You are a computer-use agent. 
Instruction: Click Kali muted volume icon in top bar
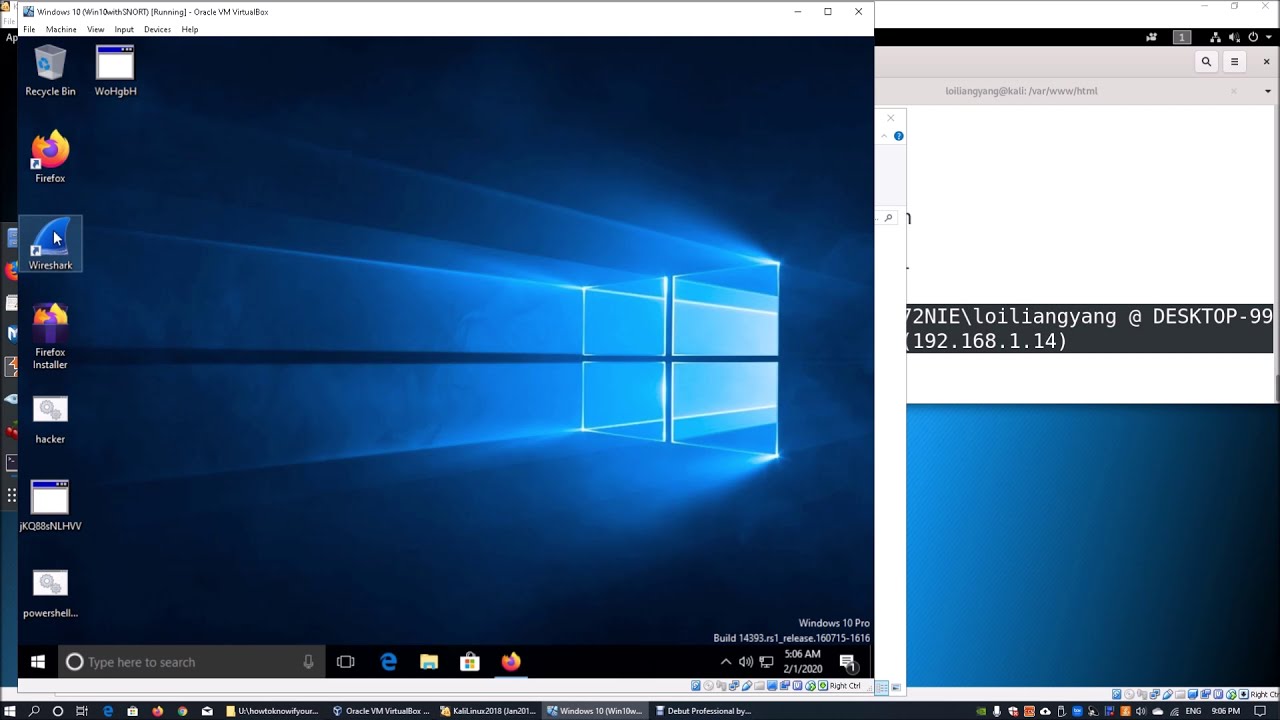[1235, 37]
